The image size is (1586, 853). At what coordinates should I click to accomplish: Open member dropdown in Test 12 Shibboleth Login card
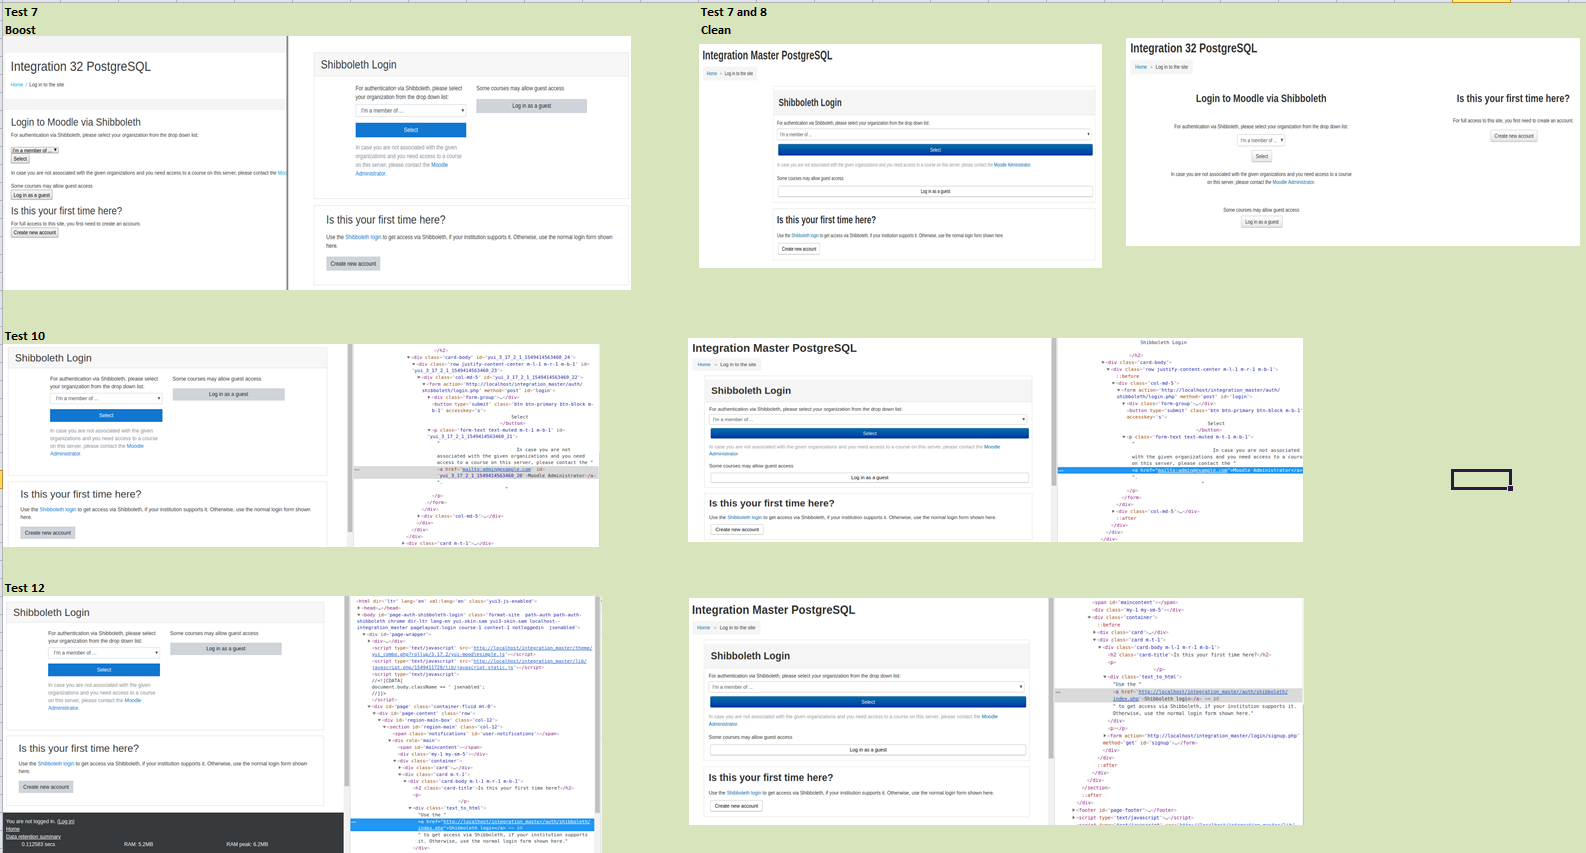pos(104,652)
